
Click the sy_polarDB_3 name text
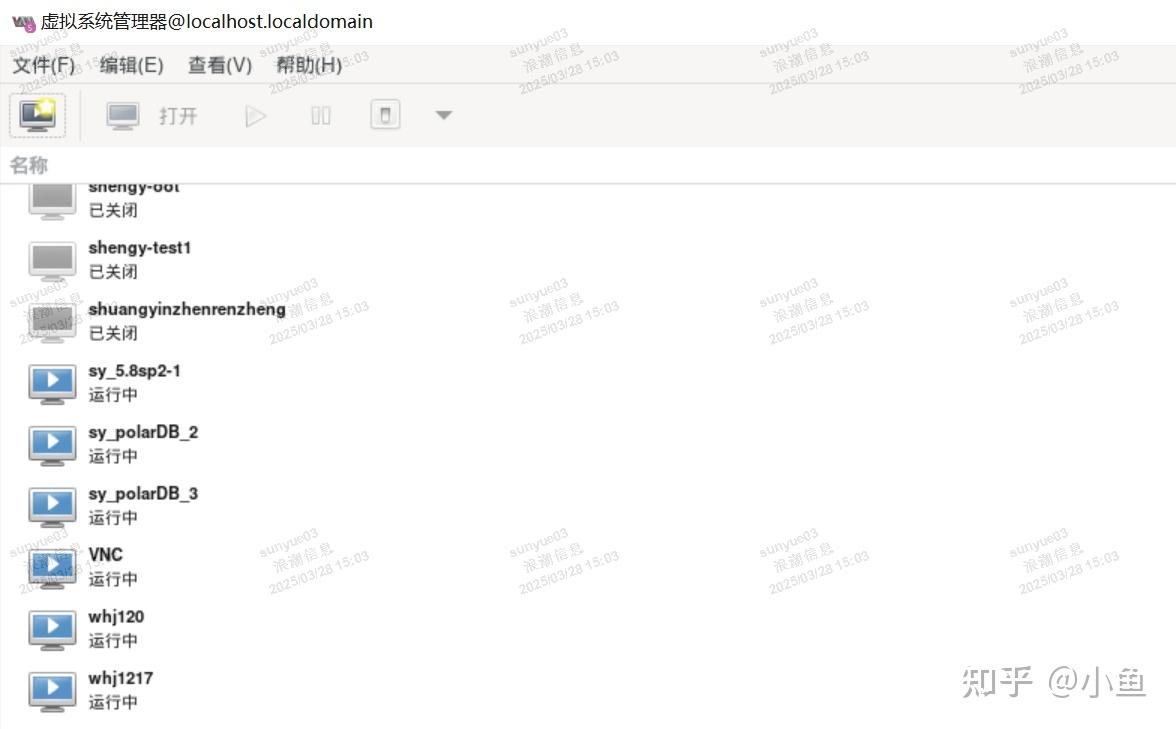[x=143, y=494]
